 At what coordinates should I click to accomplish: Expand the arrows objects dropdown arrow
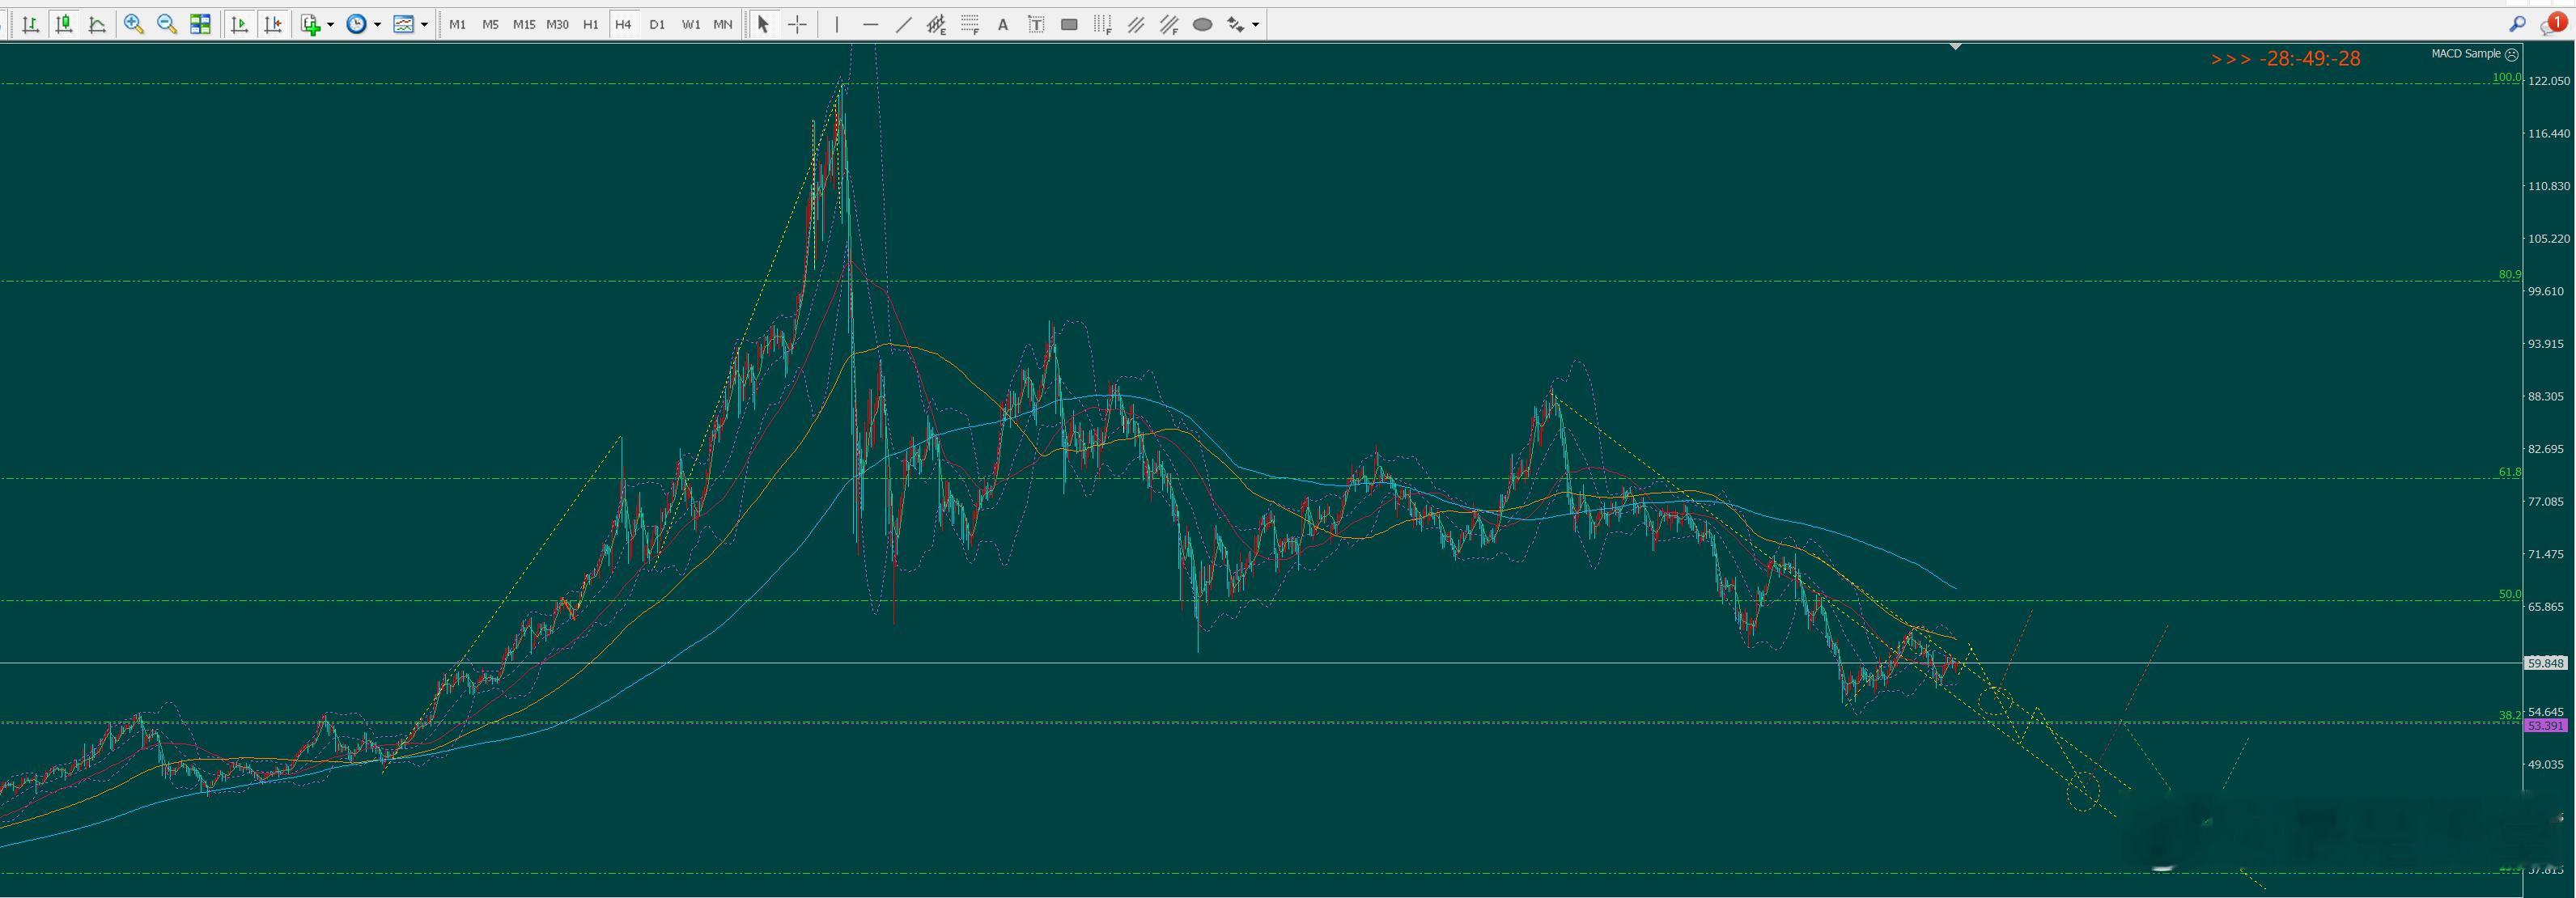[1256, 24]
